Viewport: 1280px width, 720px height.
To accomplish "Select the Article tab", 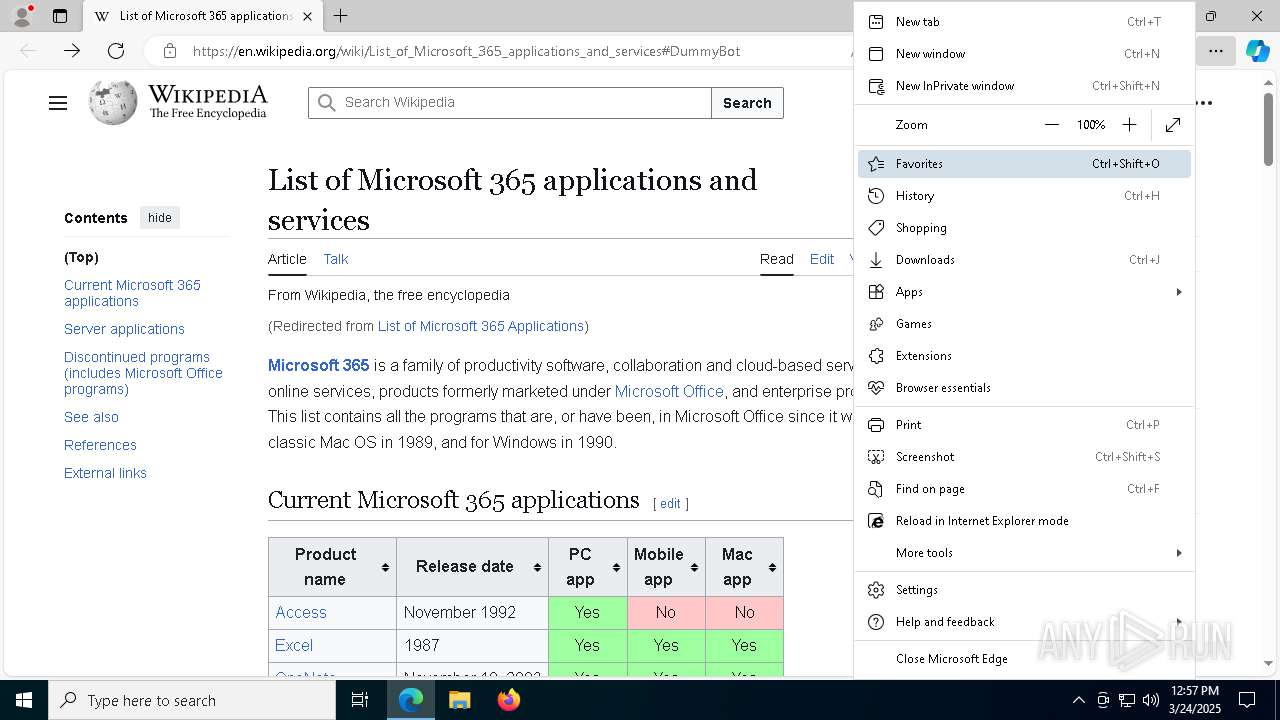I will [287, 259].
